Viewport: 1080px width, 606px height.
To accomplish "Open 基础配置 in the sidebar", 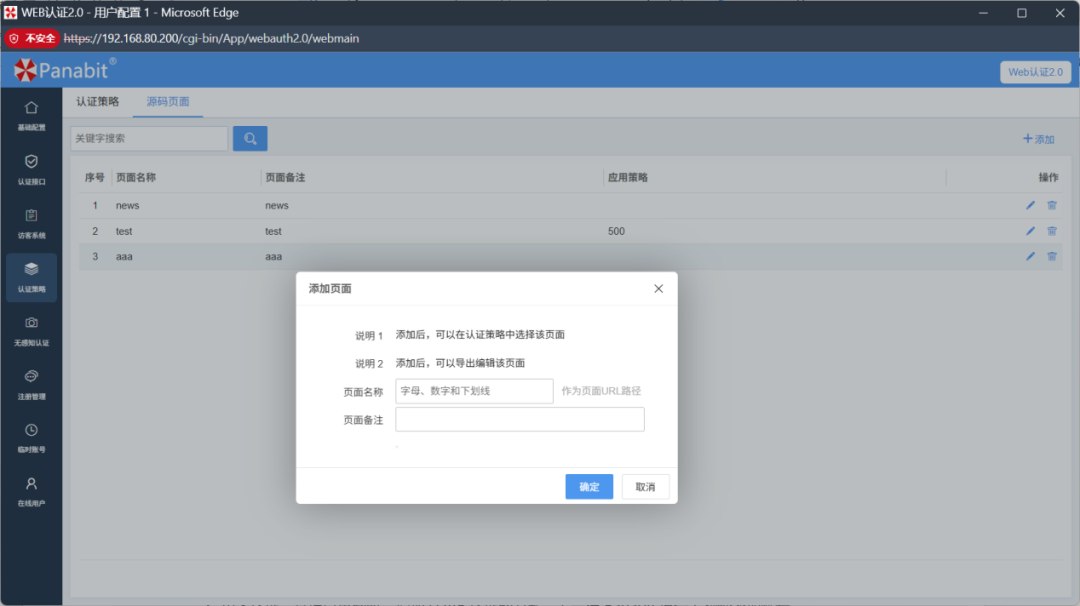I will coord(31,112).
